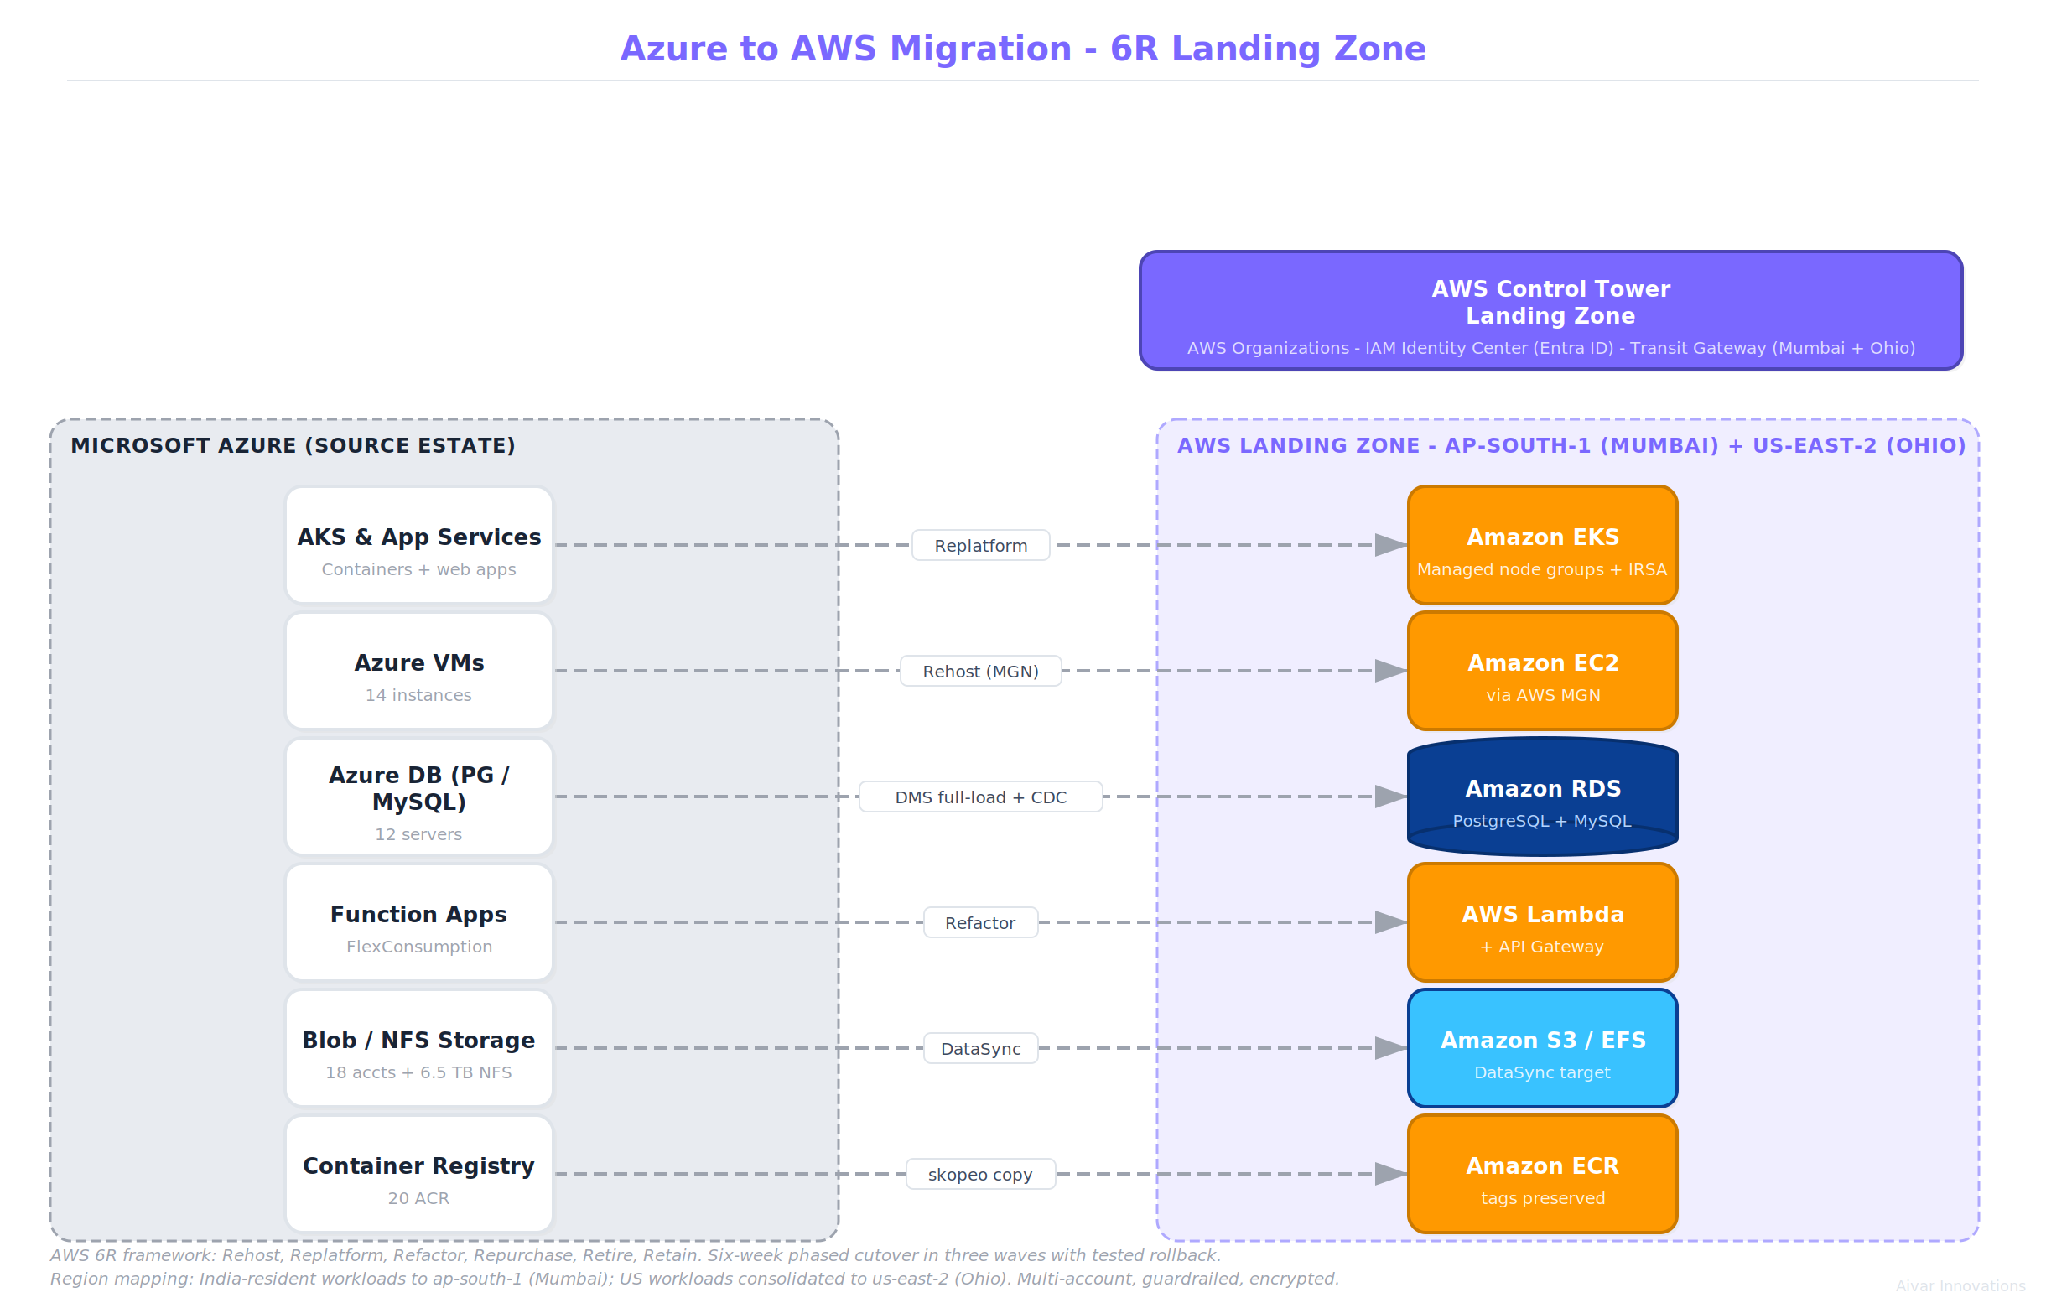The height and width of the screenshot is (1308, 2046).
Task: Click the arrowhead pointing to Amazon EC2
Action: pyautogui.click(x=1391, y=671)
